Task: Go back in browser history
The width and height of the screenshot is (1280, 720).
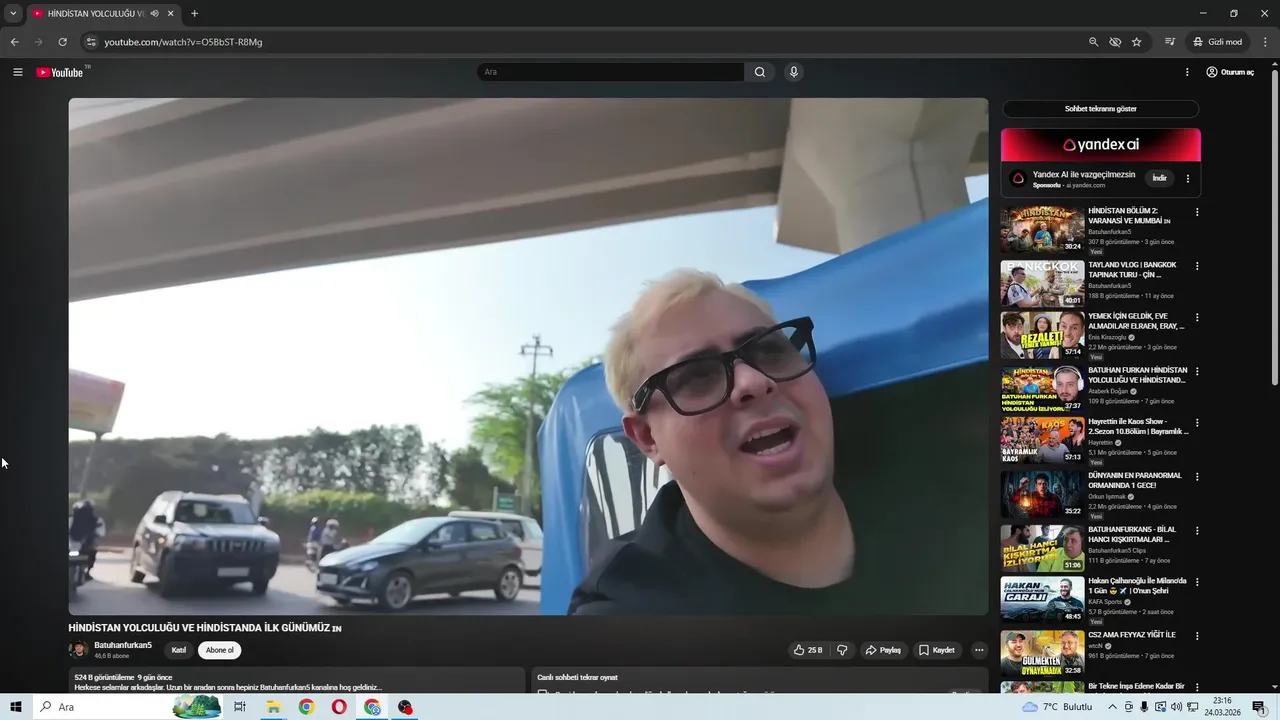Action: 14,42
